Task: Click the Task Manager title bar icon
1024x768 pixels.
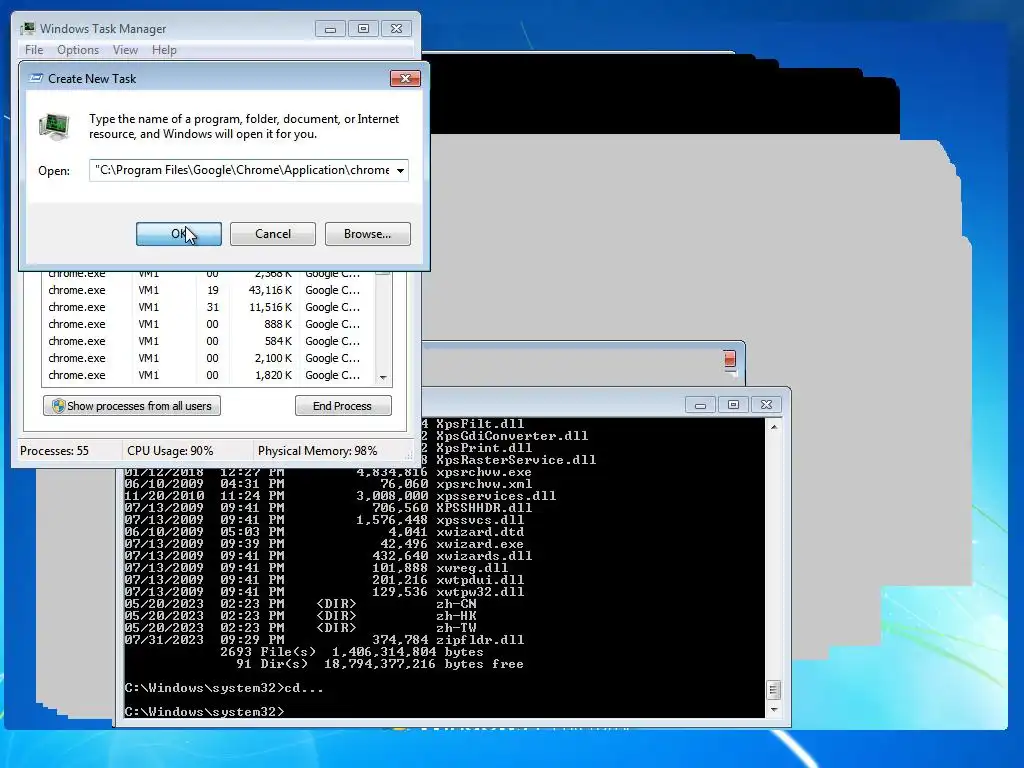Action: (x=27, y=28)
